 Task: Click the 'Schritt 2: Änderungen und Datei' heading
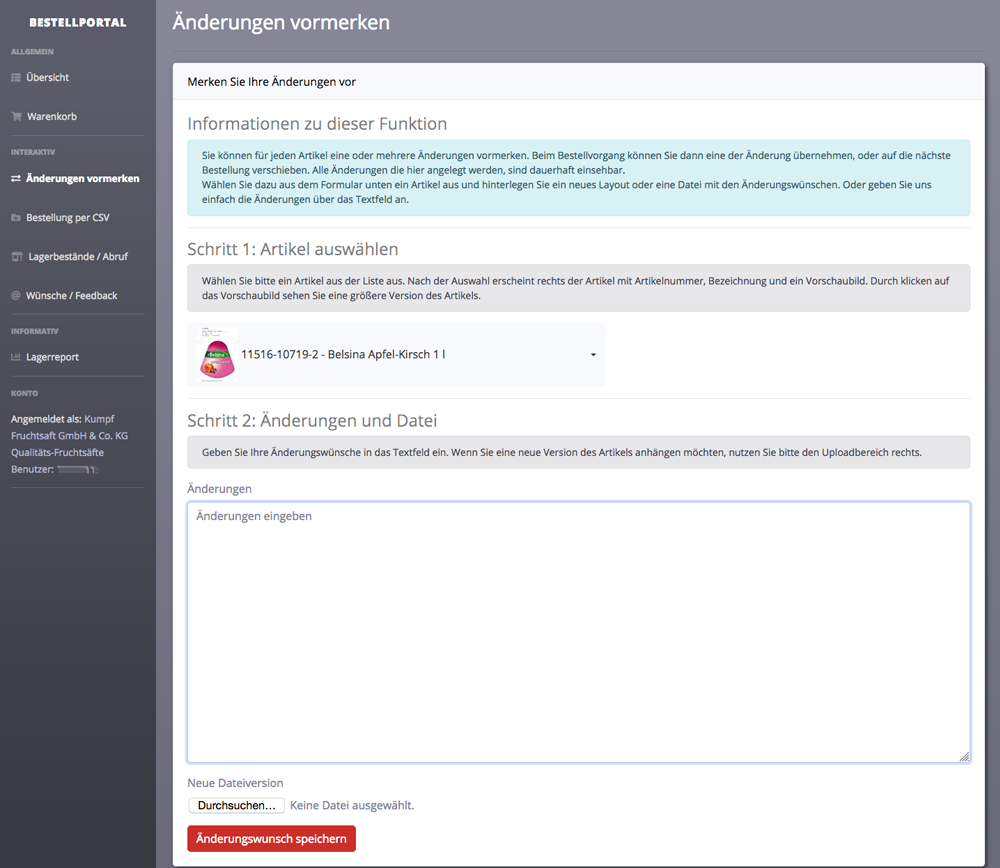312,420
